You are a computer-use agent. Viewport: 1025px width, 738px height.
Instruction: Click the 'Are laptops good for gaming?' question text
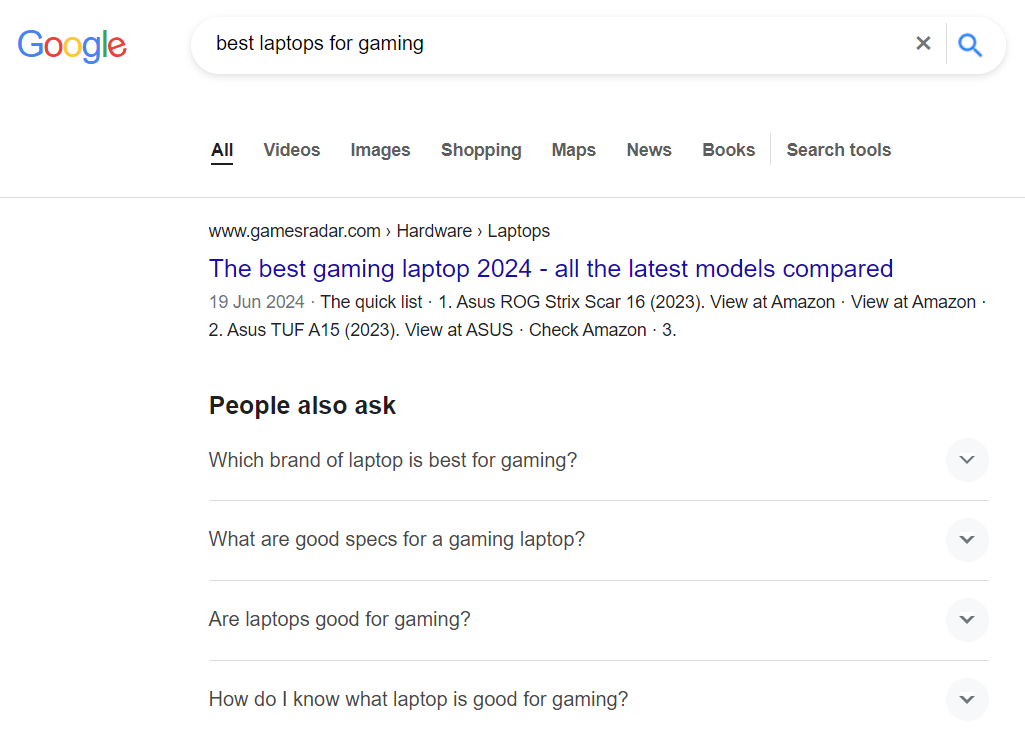click(x=339, y=620)
